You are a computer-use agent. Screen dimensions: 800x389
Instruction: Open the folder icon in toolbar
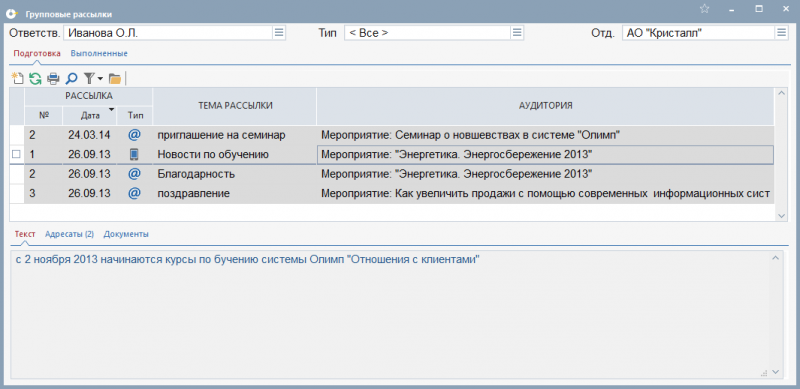[x=115, y=79]
